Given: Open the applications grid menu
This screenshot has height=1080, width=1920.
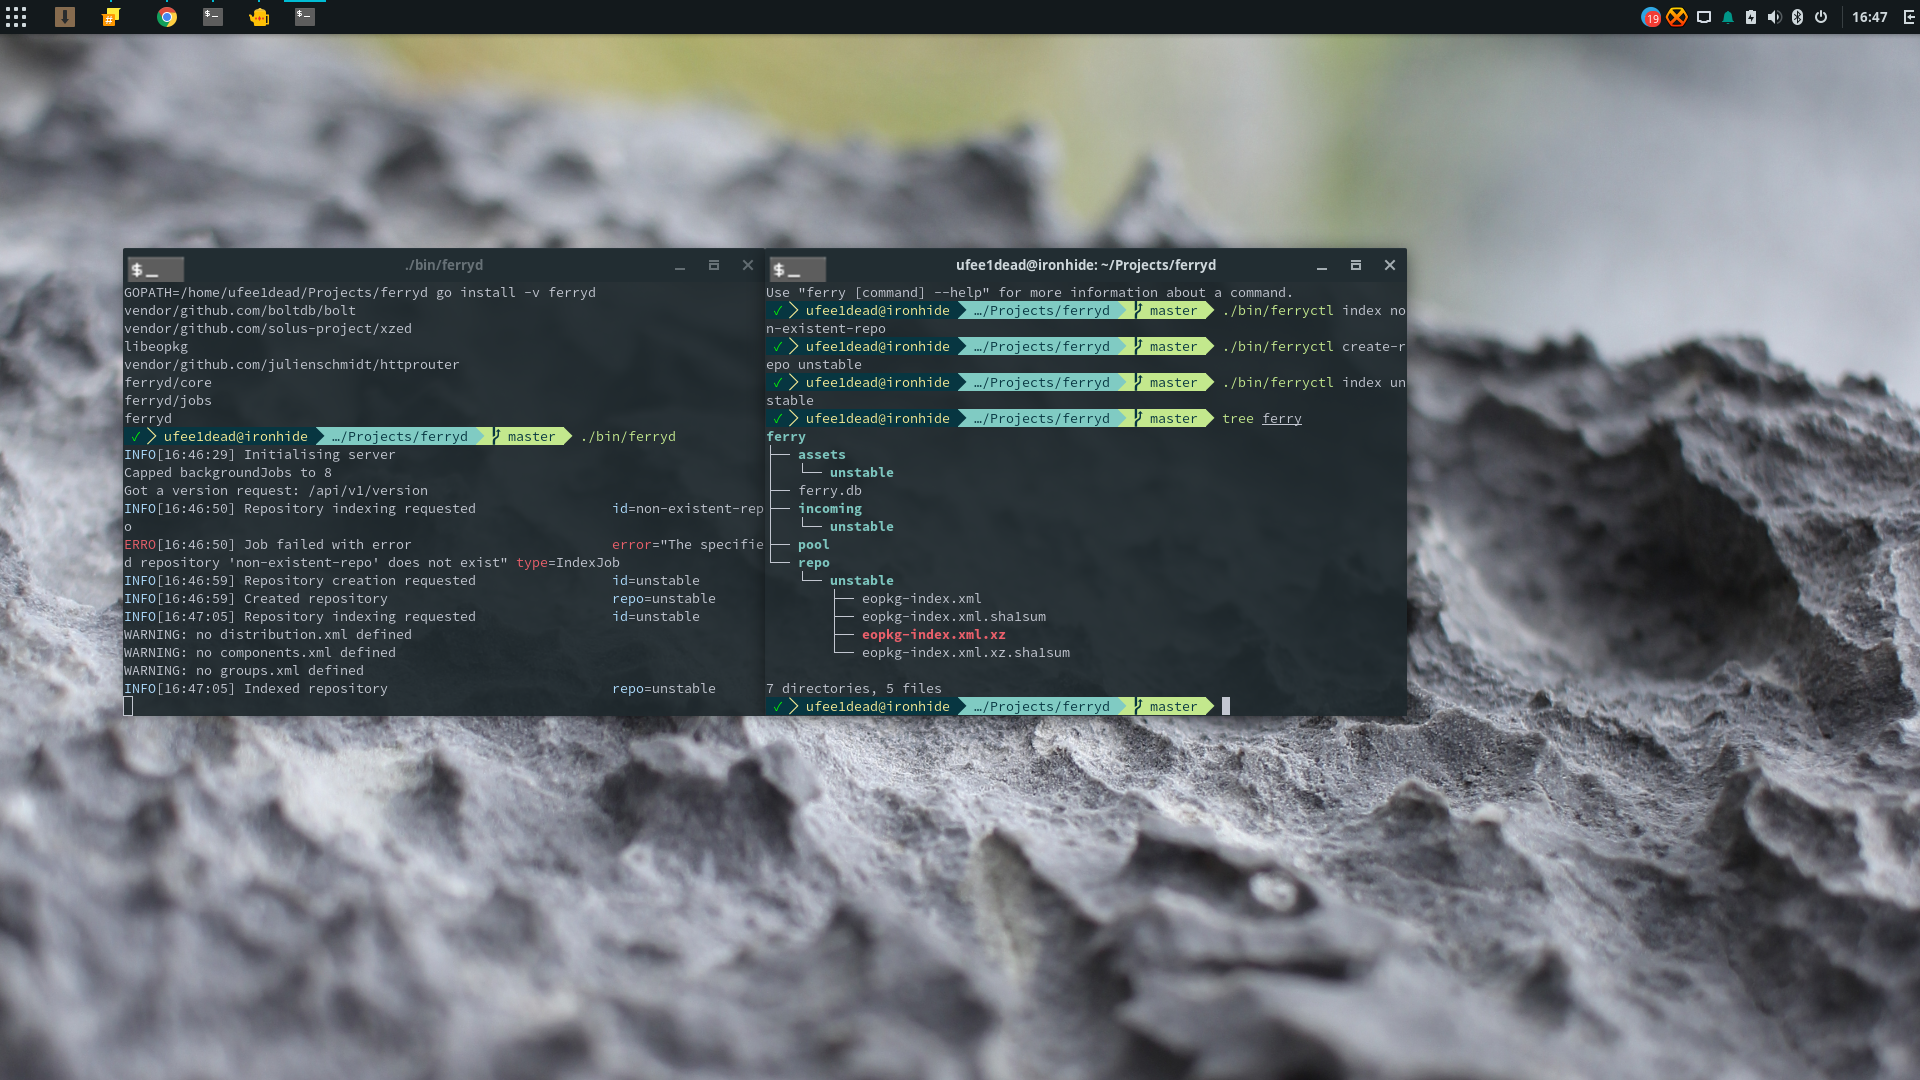Looking at the screenshot, I should click(x=16, y=17).
